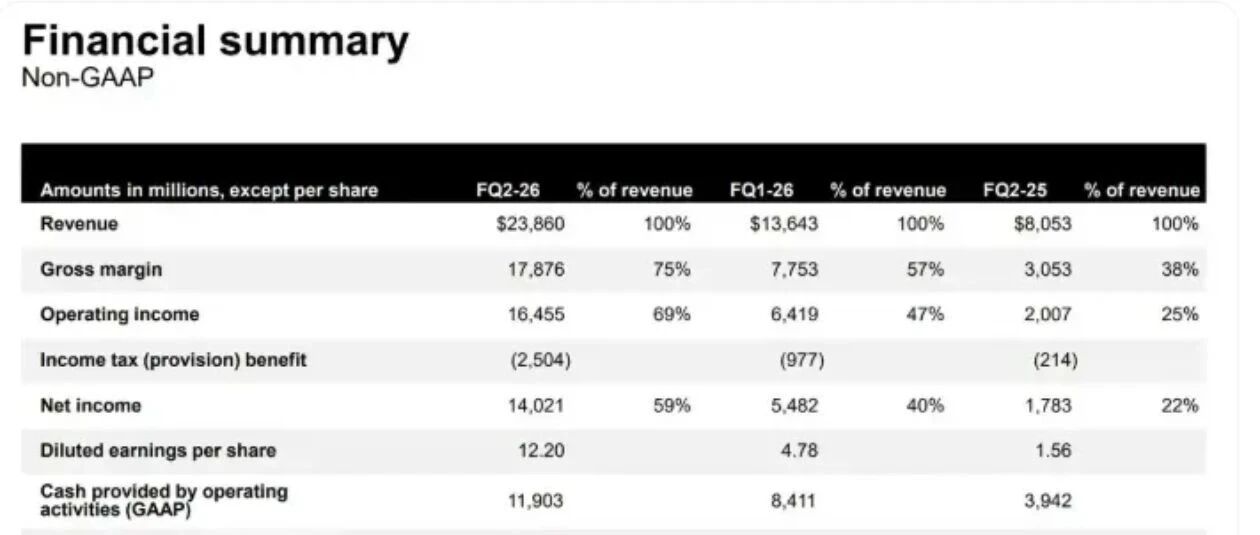The height and width of the screenshot is (535, 1260).
Task: Click the Financial summary title
Action: click(x=215, y=42)
